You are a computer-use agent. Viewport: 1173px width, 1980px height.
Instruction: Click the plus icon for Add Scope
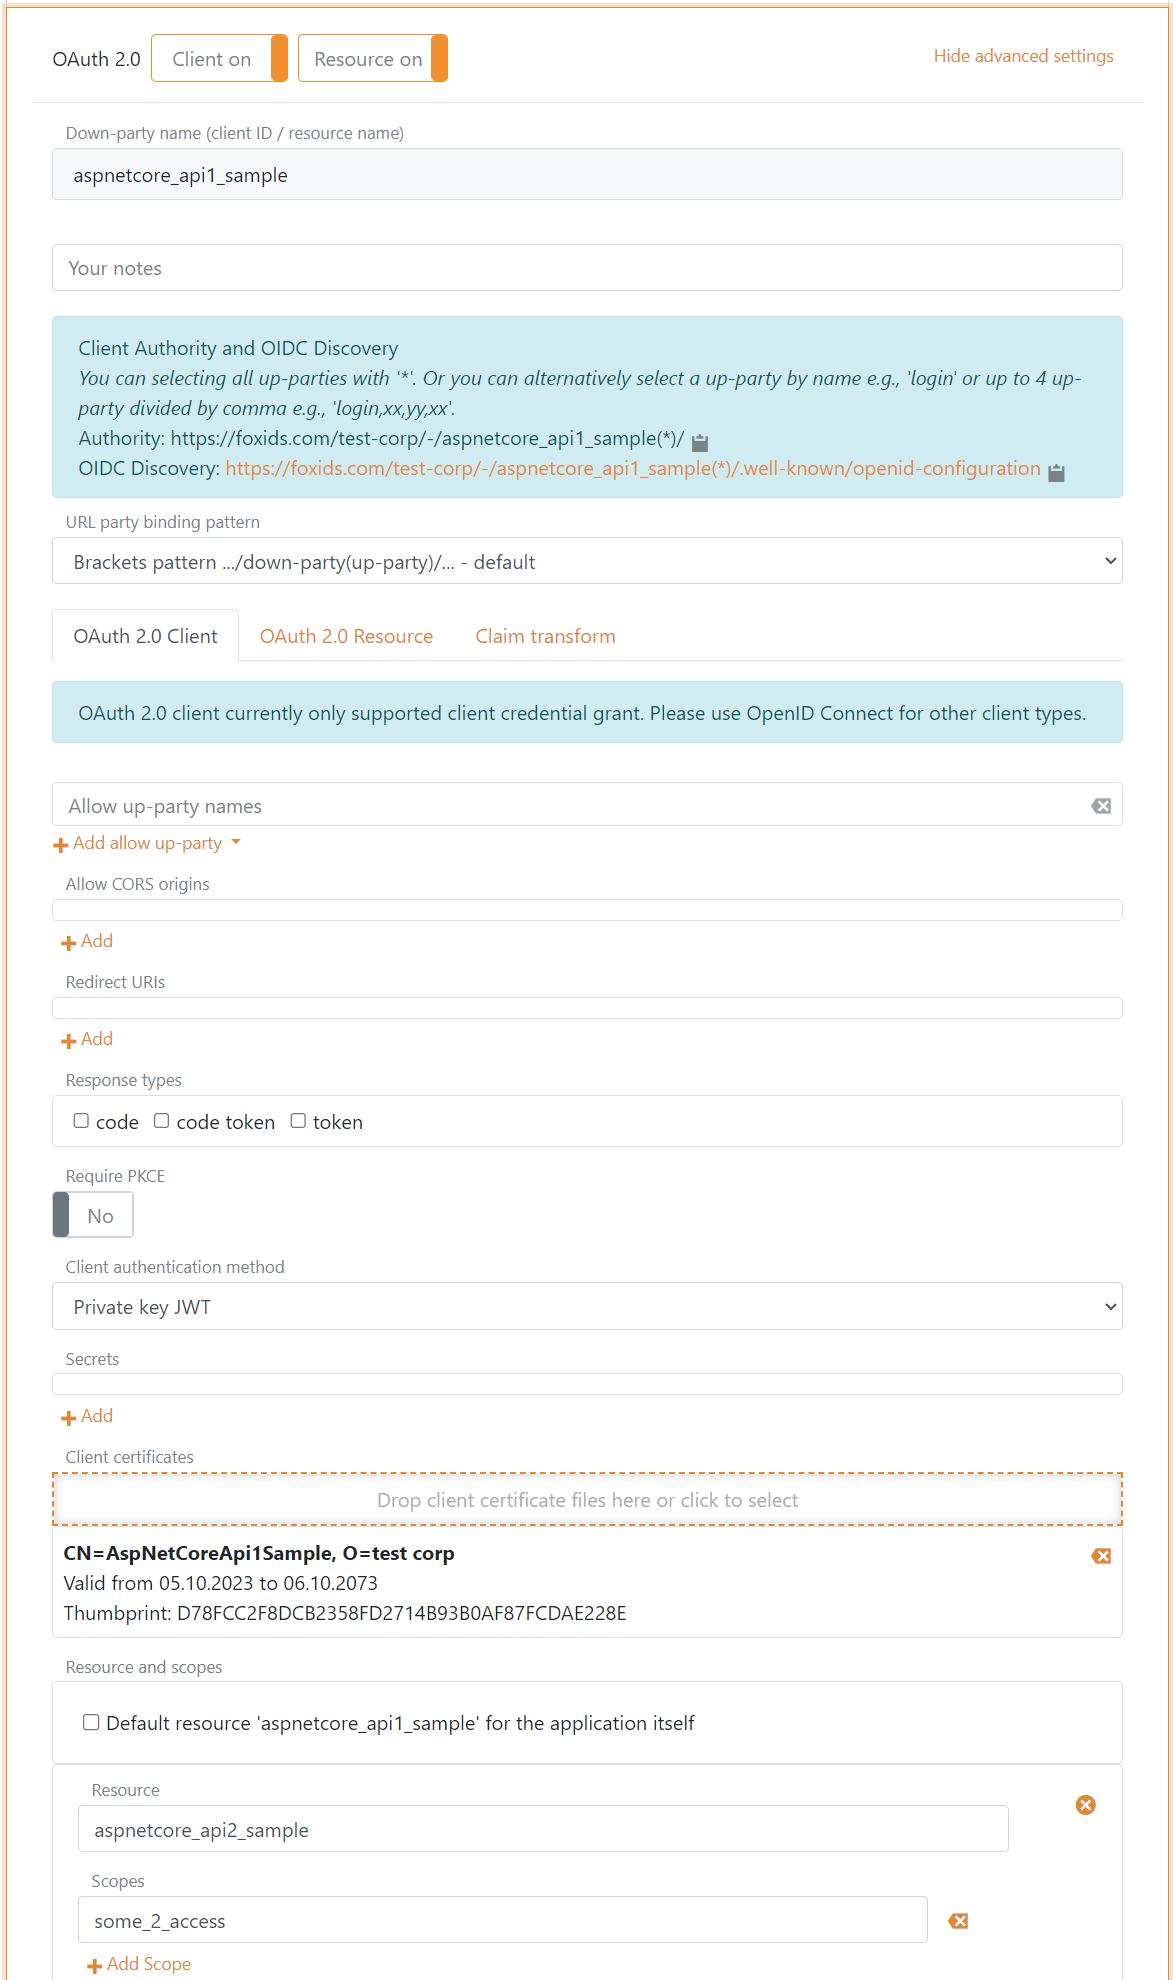coord(95,1966)
